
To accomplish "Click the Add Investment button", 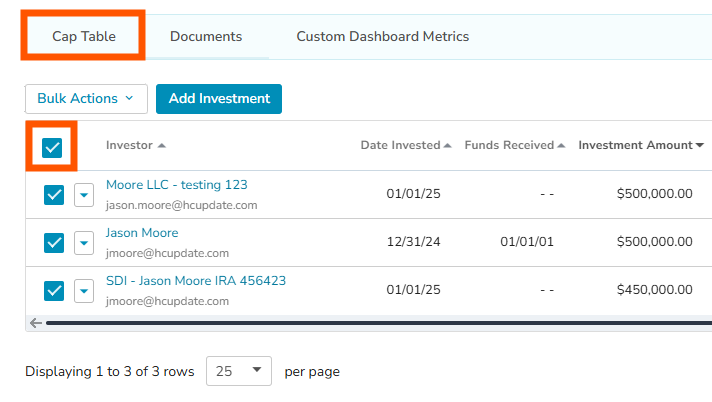I will (x=219, y=99).
